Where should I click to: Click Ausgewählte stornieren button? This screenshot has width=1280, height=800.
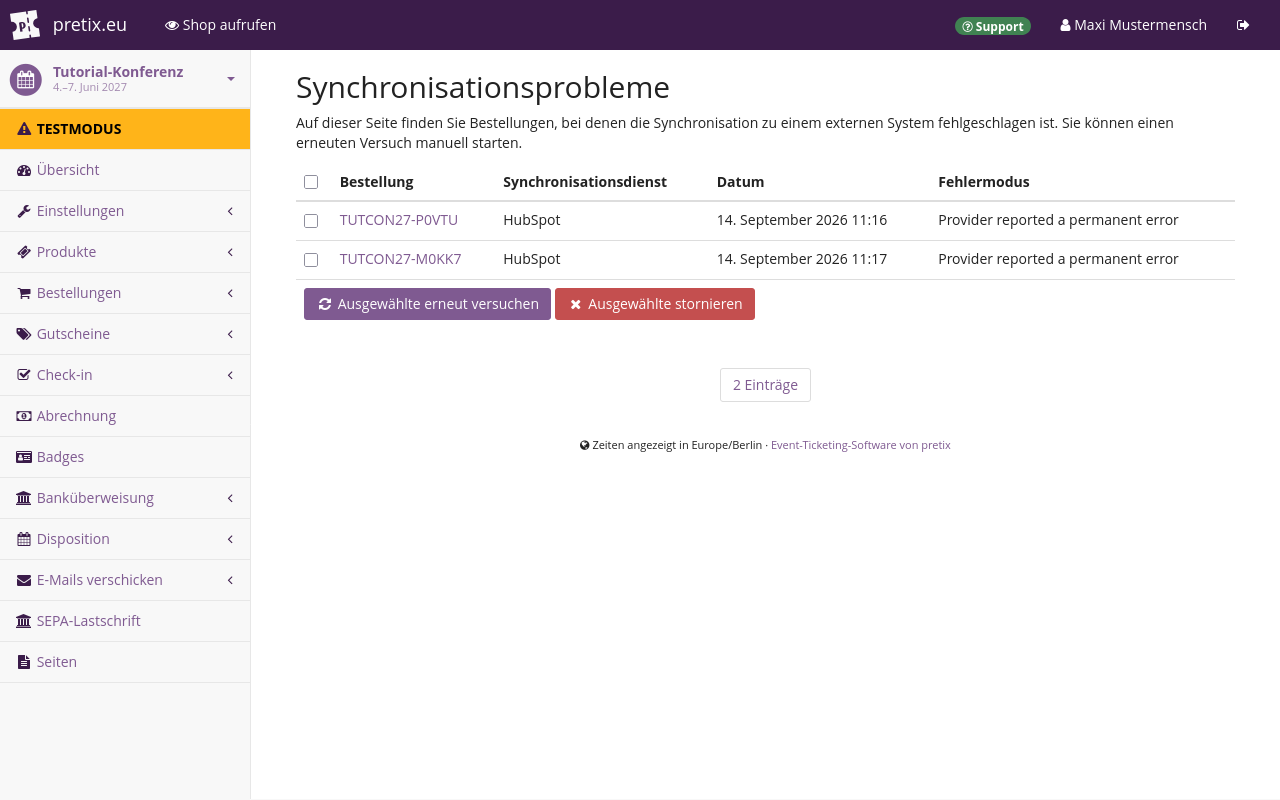655,304
